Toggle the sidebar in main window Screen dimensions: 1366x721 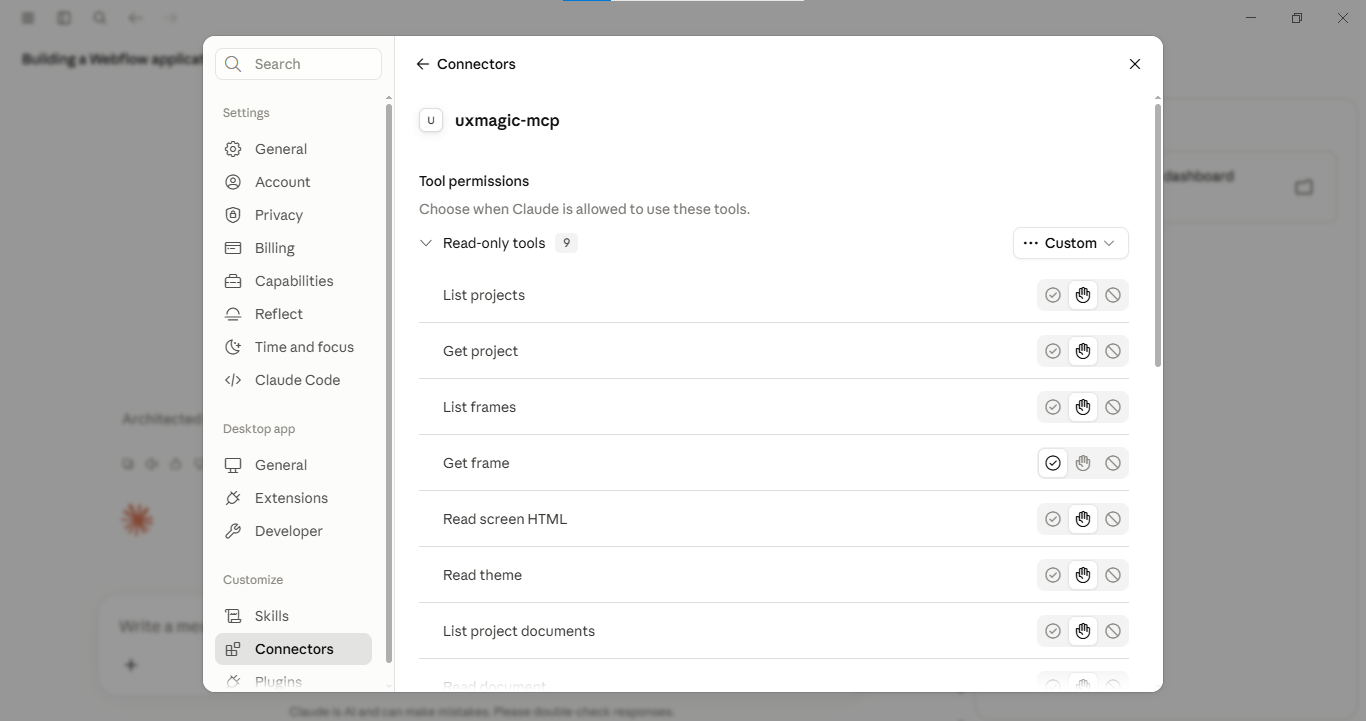pos(64,18)
